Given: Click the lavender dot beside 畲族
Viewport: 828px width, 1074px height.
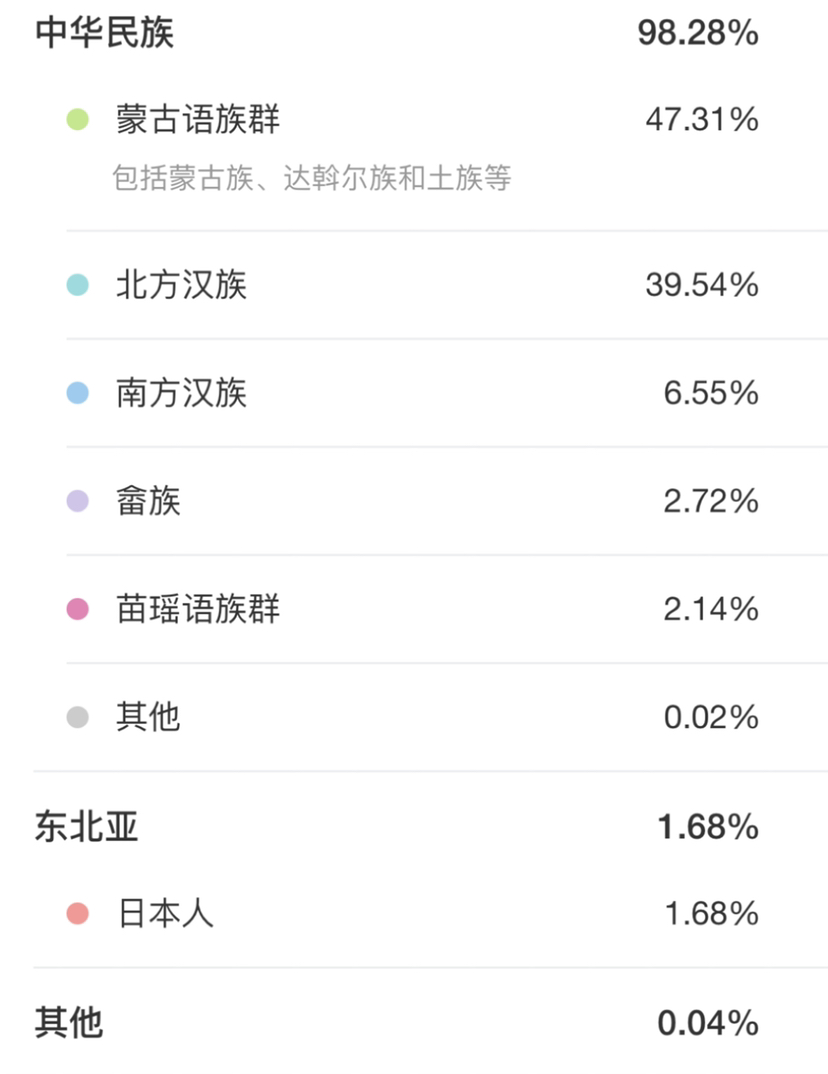Looking at the screenshot, I should [x=77, y=501].
